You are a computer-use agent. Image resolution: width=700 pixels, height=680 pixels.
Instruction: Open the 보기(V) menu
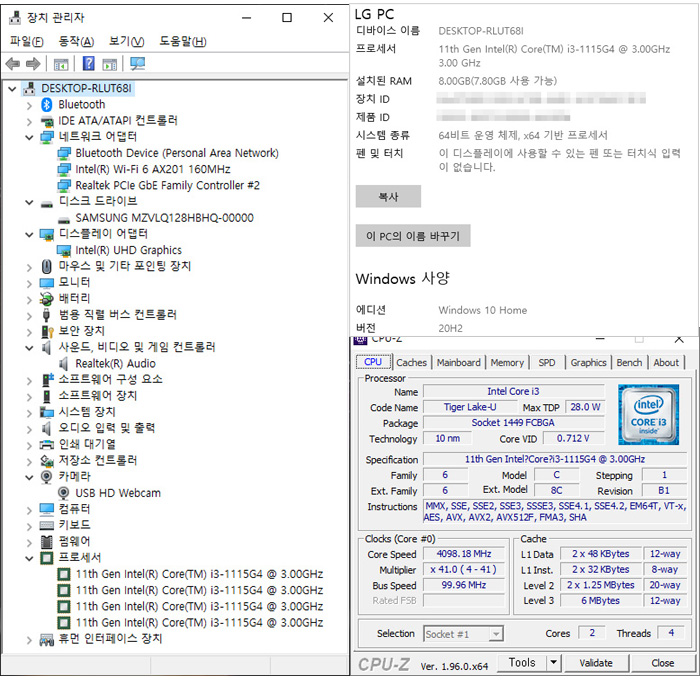(127, 42)
